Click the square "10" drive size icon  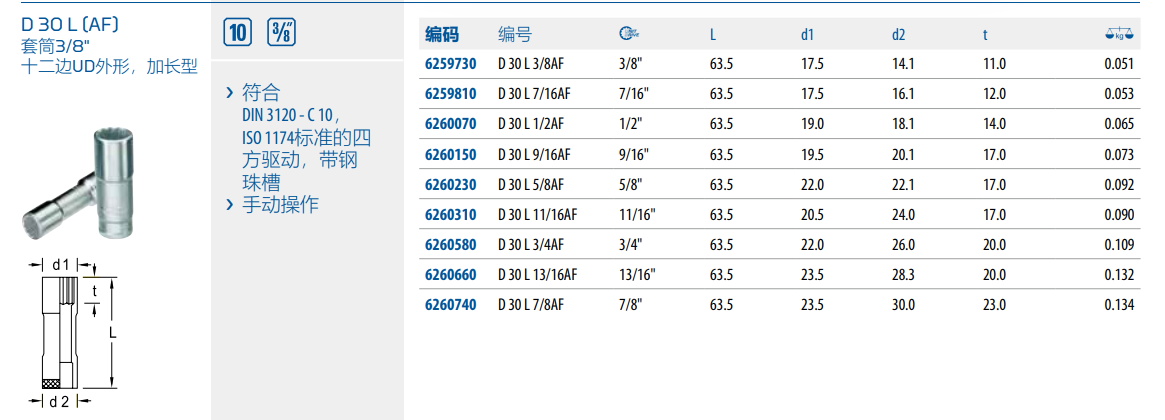pos(237,32)
